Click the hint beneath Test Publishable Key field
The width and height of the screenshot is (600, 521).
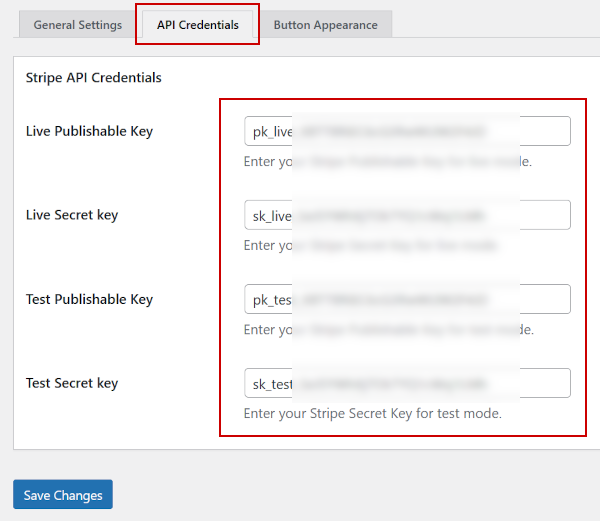tap(388, 329)
